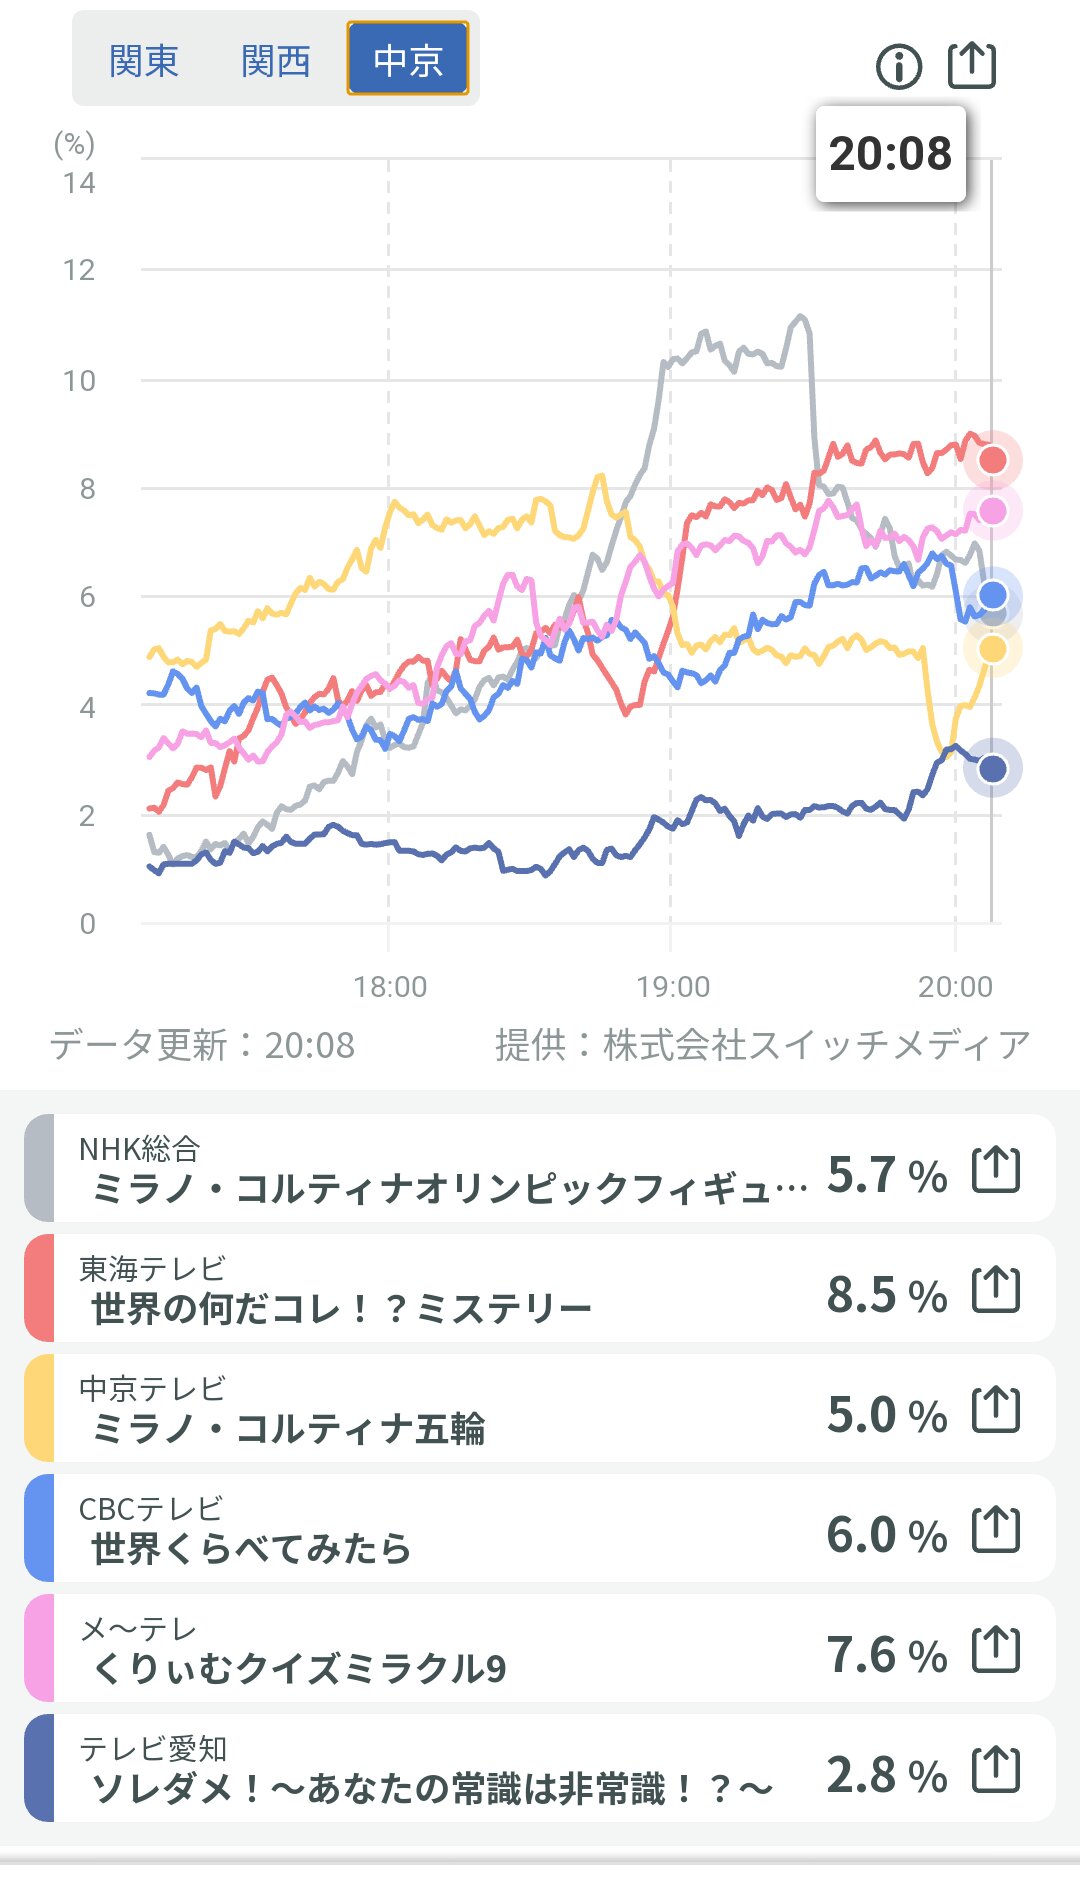Share the NHK総合 program row
Screen dimensions: 1080x1896
point(996,1170)
